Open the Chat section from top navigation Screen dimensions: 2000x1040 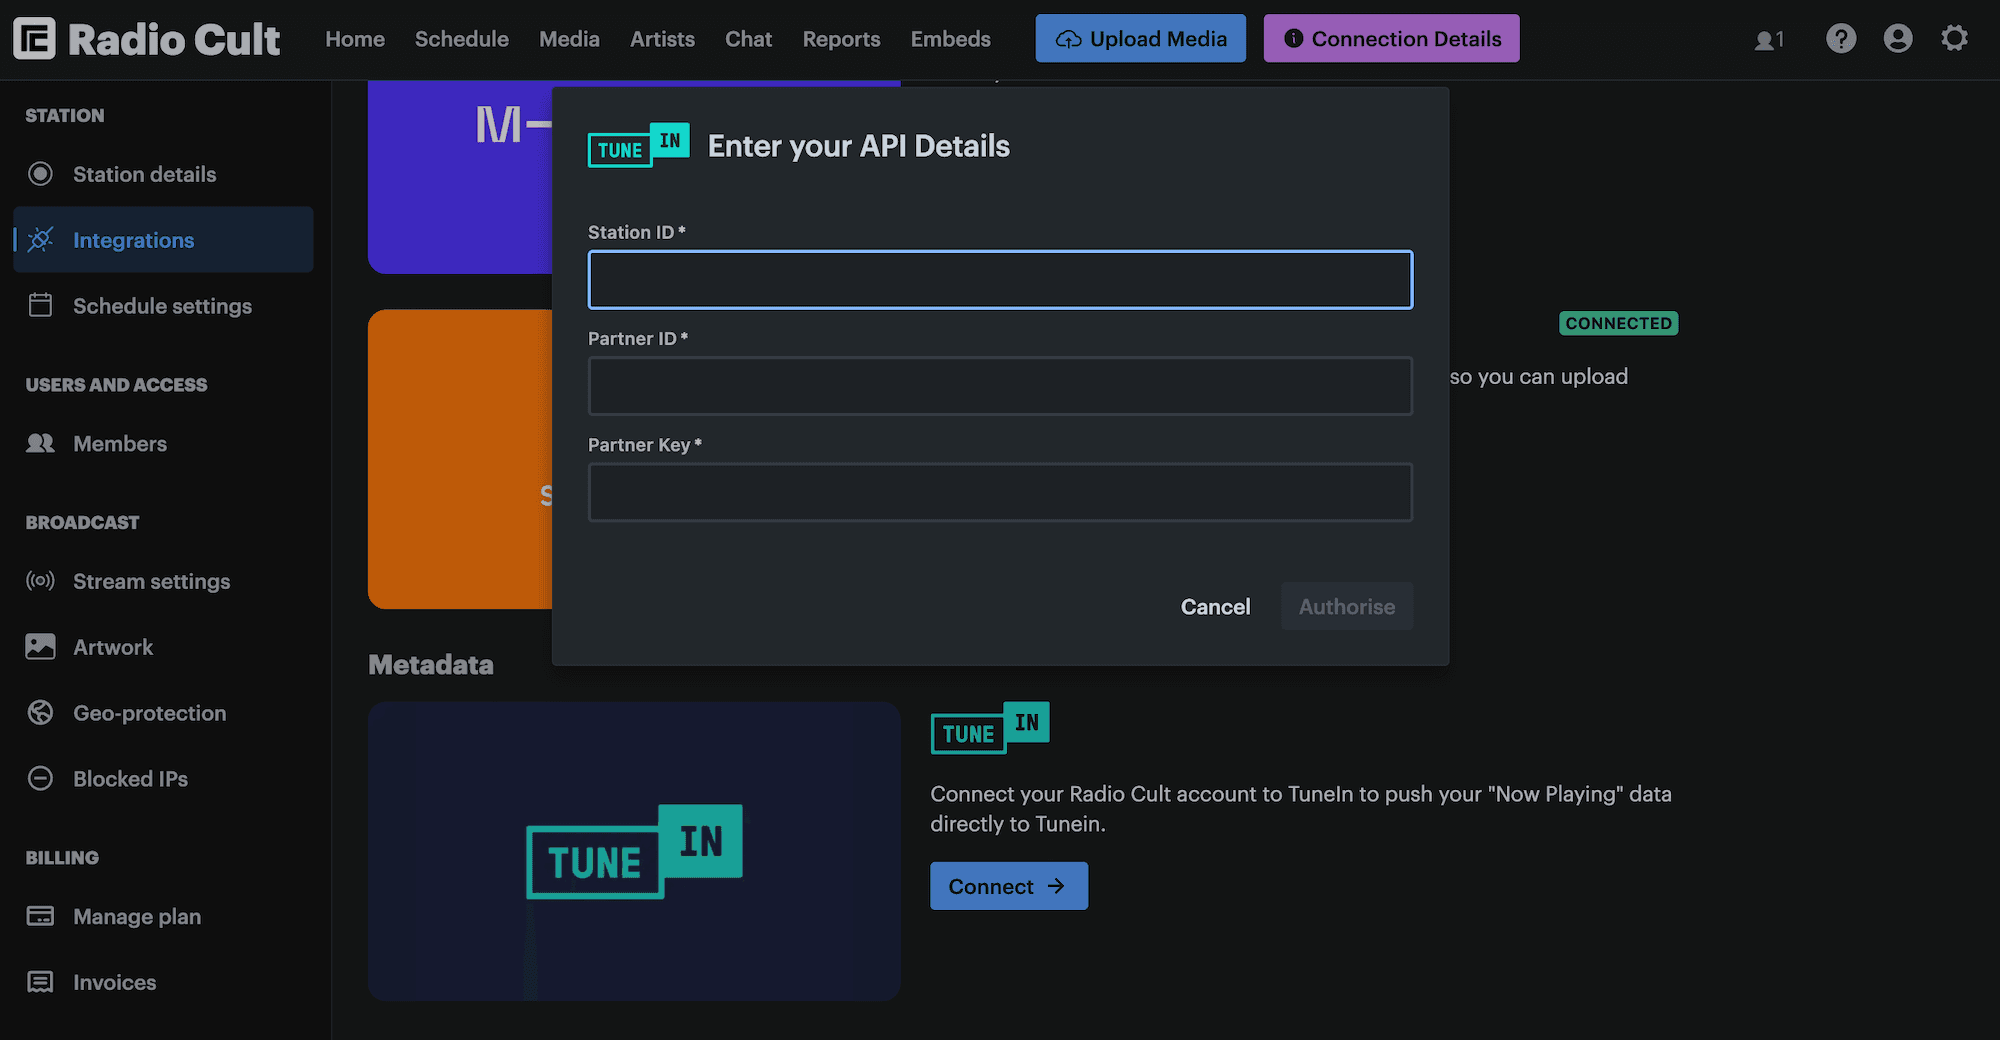click(748, 38)
